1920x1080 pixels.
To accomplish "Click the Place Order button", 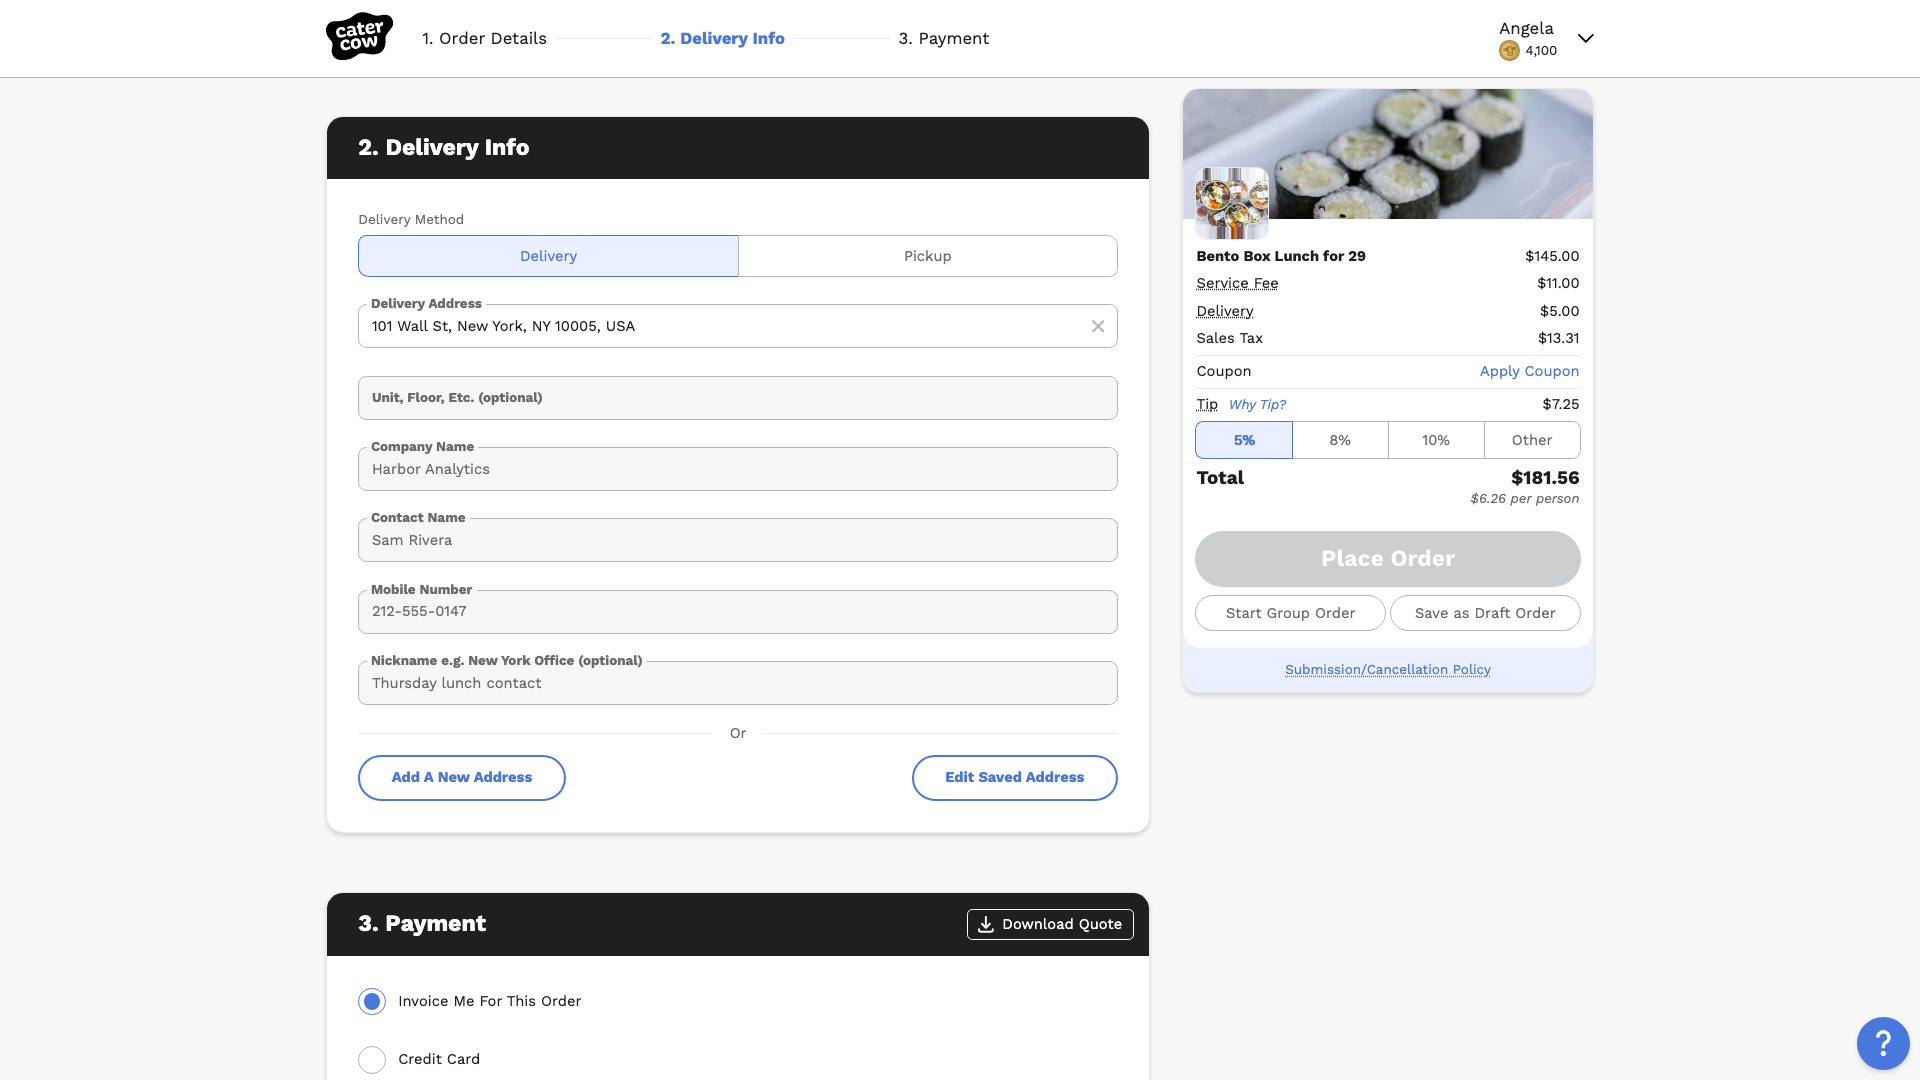I will pyautogui.click(x=1387, y=559).
